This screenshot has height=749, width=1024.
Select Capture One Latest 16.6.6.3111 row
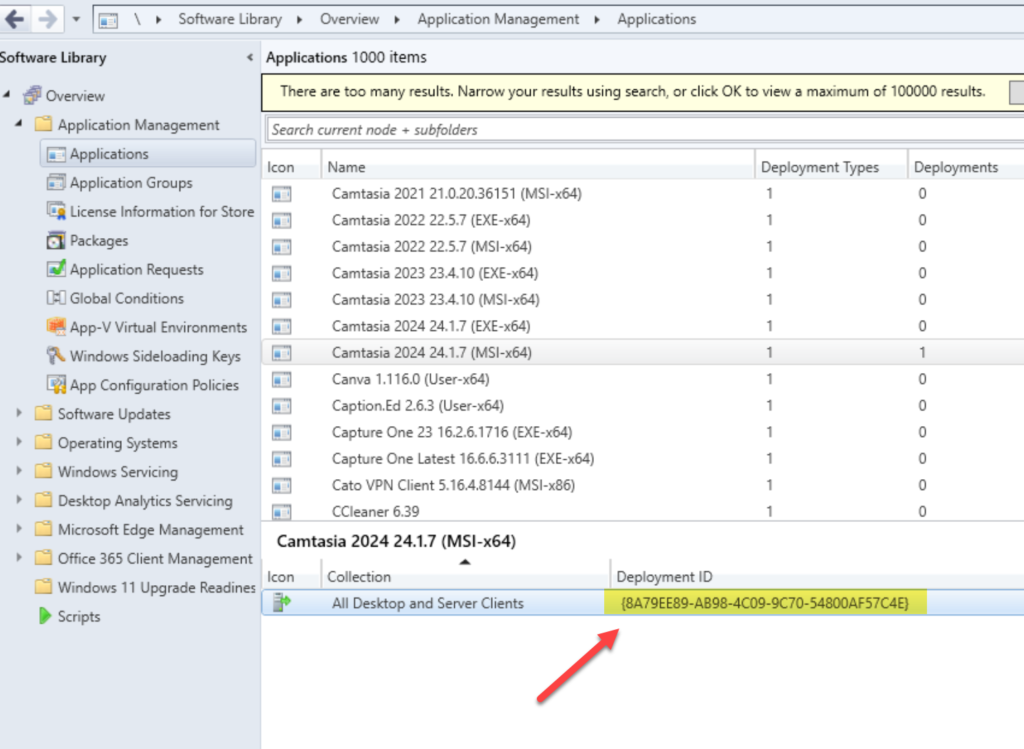643,458
